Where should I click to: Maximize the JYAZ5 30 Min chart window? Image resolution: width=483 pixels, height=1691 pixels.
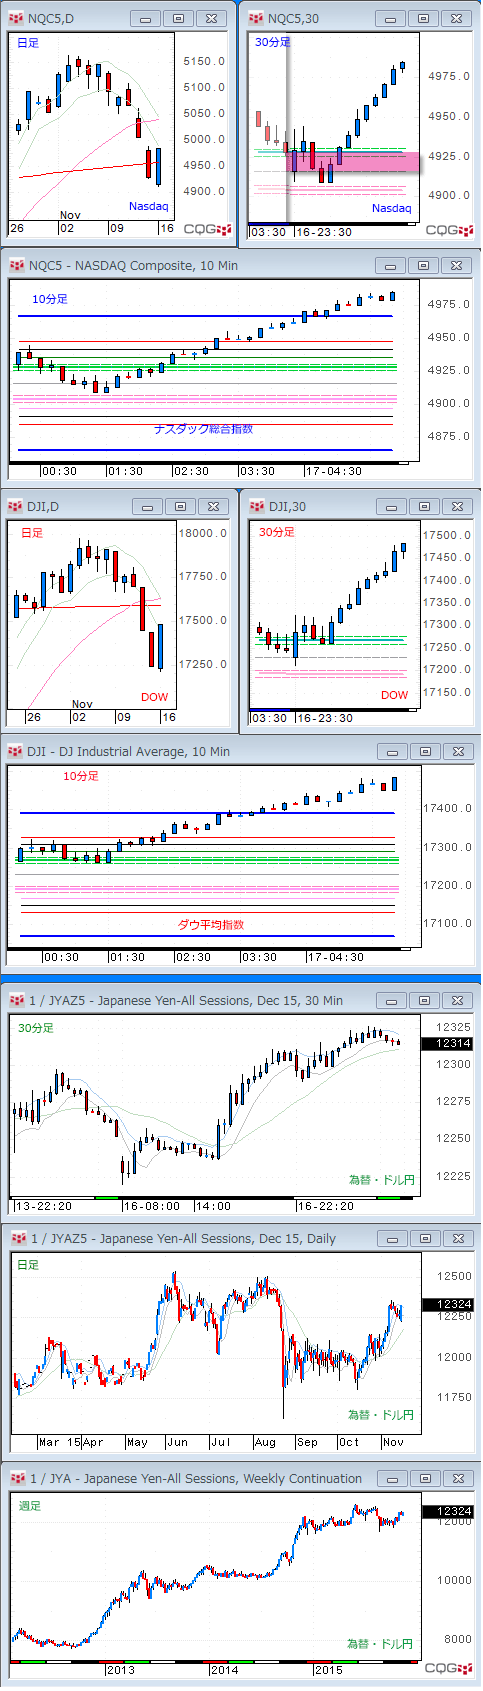tap(424, 1000)
